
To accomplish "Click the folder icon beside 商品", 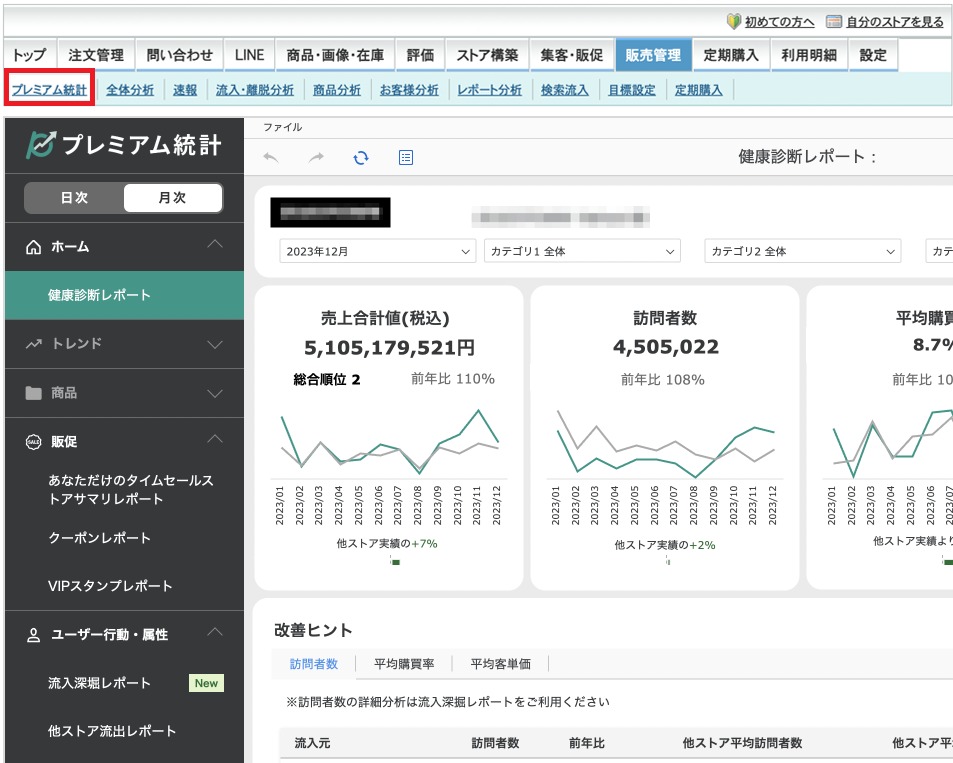I will click(x=33, y=393).
